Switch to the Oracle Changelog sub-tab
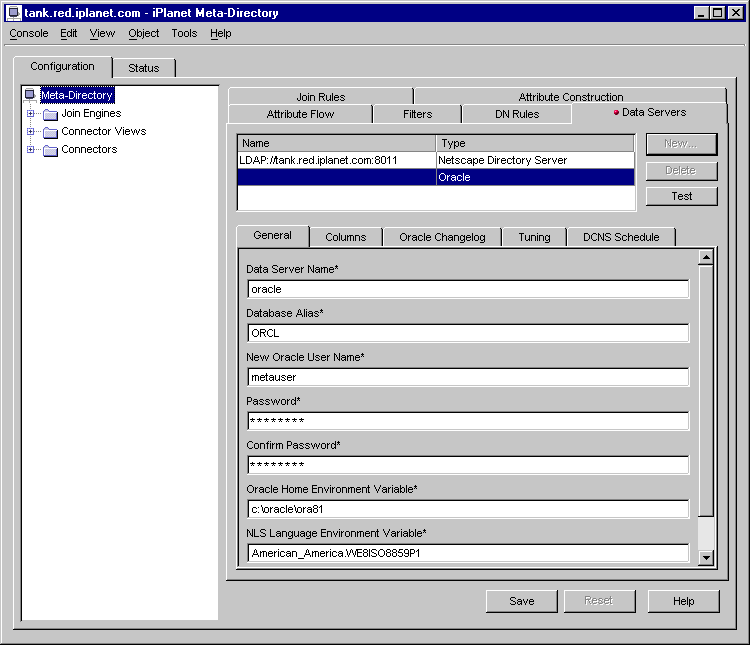This screenshot has width=750, height=645. click(442, 237)
